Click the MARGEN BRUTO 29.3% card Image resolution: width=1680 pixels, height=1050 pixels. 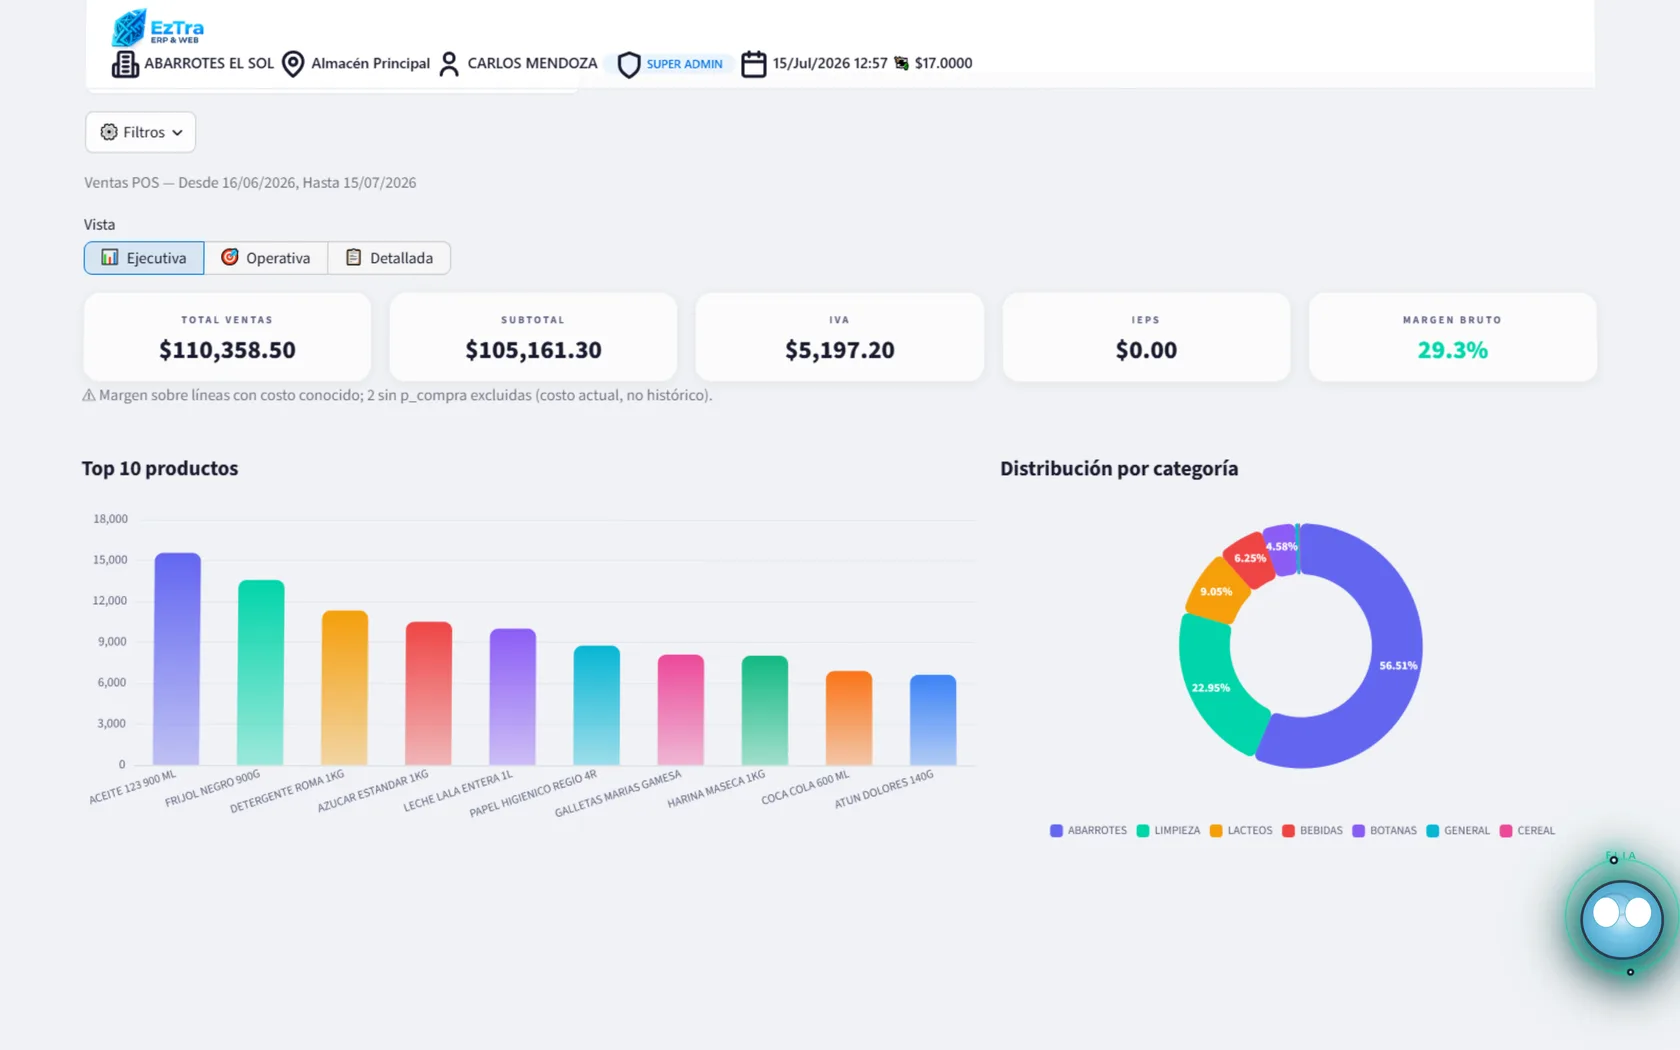point(1453,337)
